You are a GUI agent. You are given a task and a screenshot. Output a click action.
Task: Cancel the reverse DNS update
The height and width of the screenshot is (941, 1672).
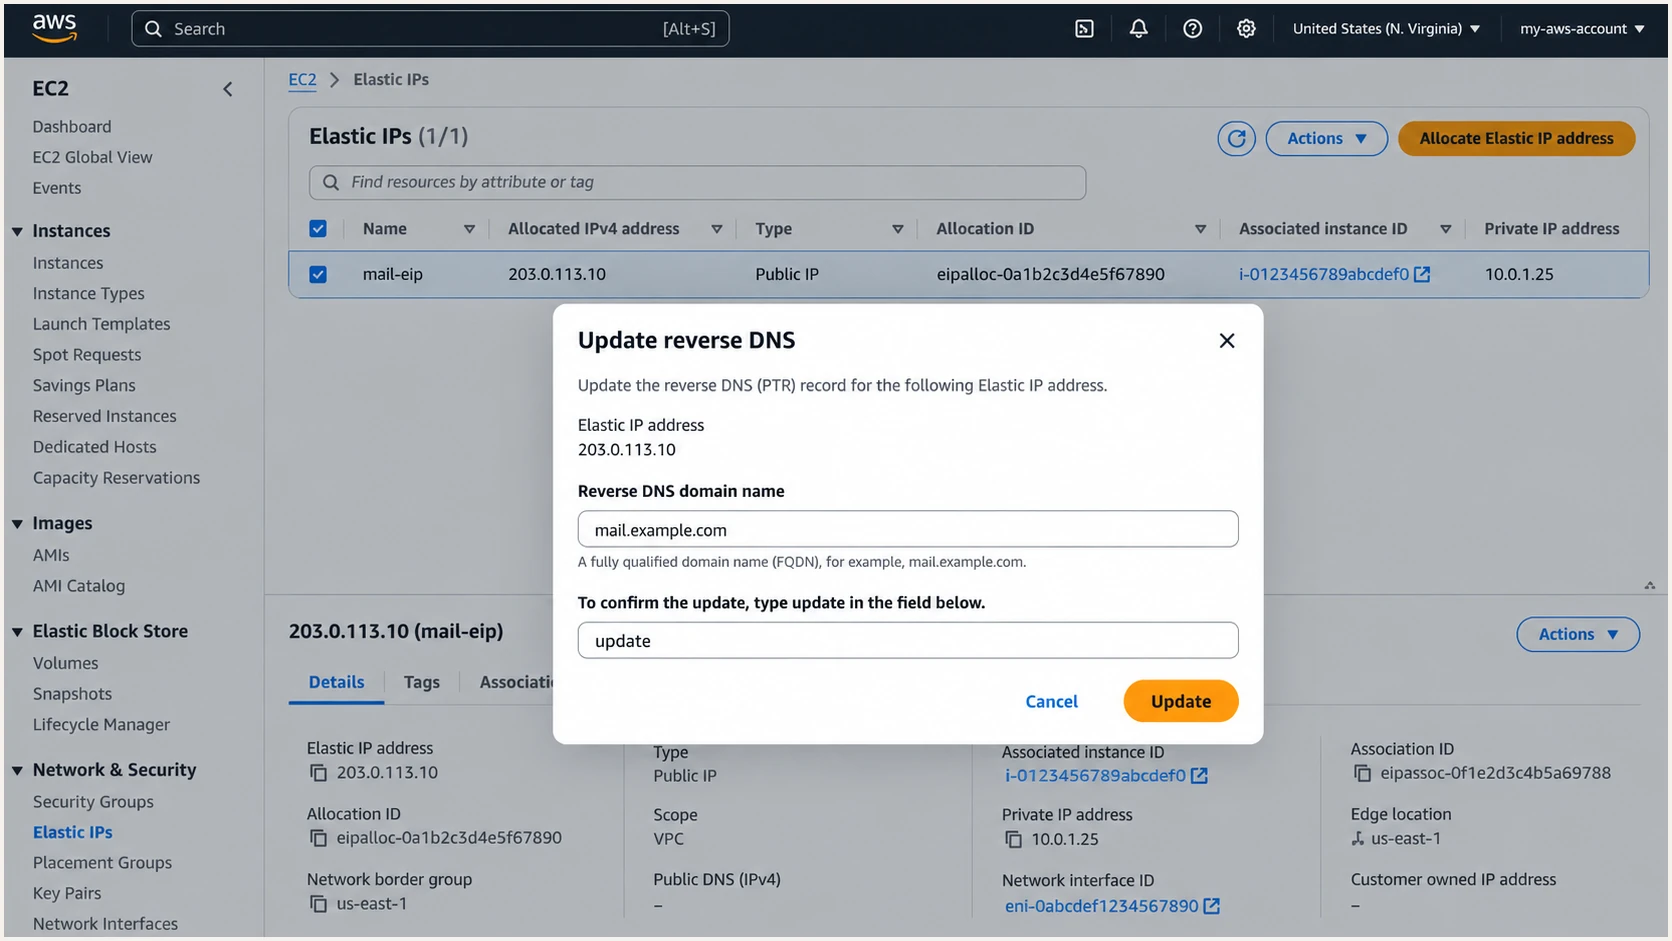1051,702
